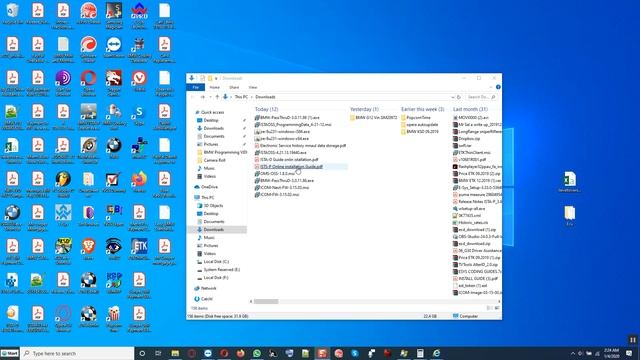The height and width of the screenshot is (360, 640).
Task: Open the Recycle Bin desktop icon
Action: [x=13, y=14]
